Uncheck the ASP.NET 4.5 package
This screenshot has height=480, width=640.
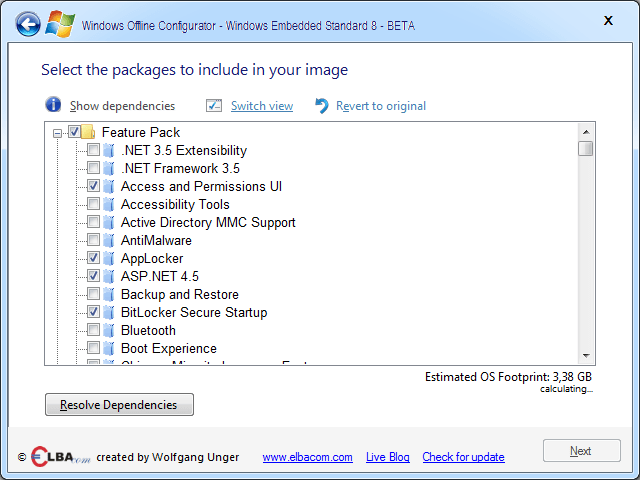(x=93, y=276)
